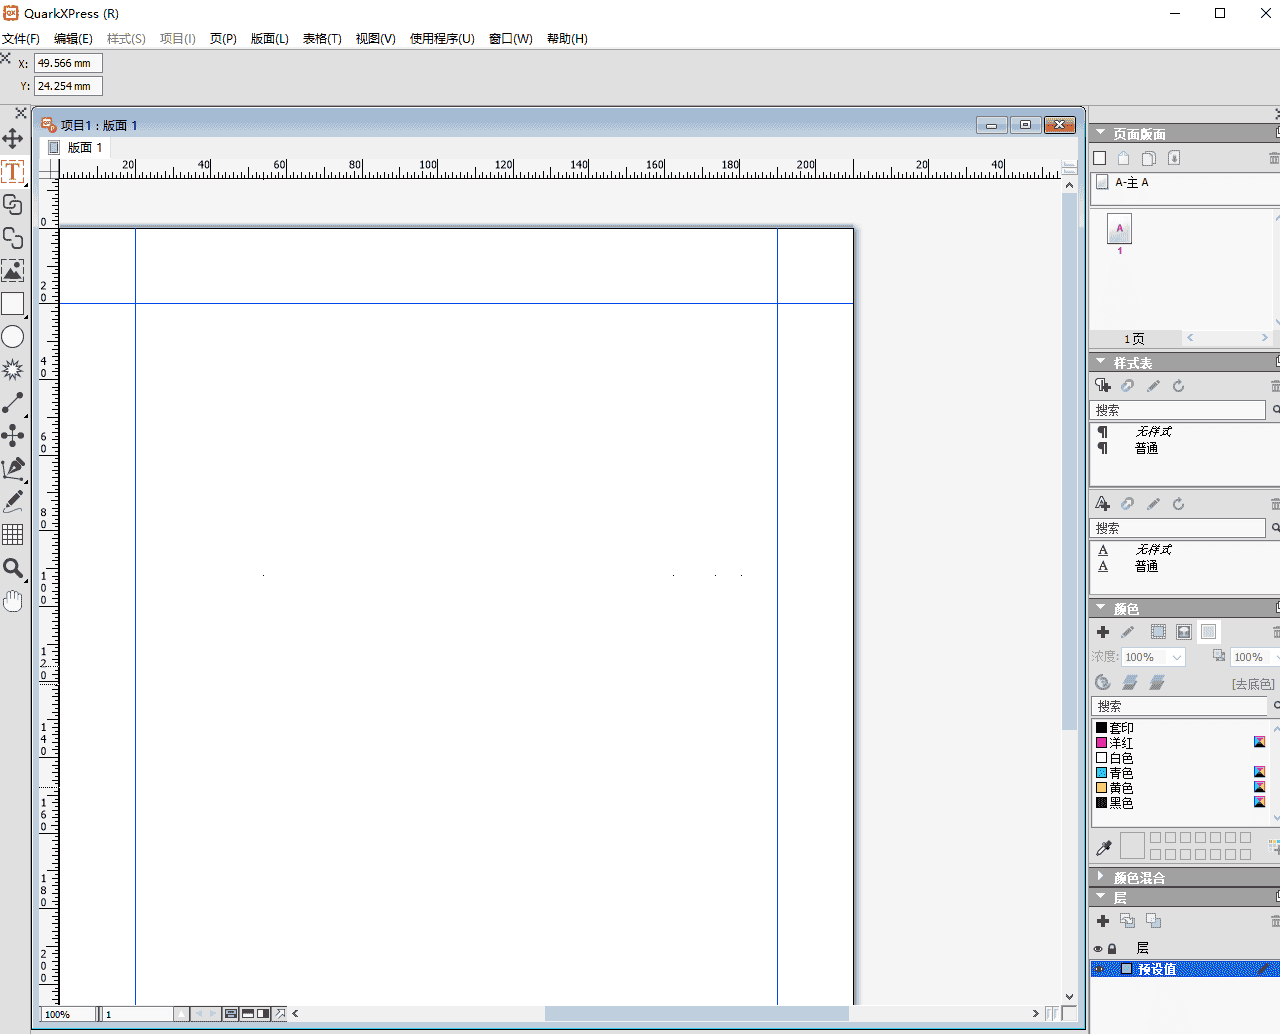Click the eye column header in Layers

[x=1098, y=949]
